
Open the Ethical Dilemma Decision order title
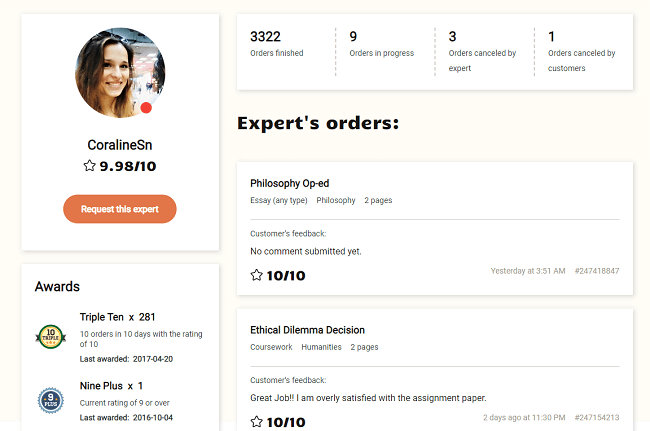point(307,330)
